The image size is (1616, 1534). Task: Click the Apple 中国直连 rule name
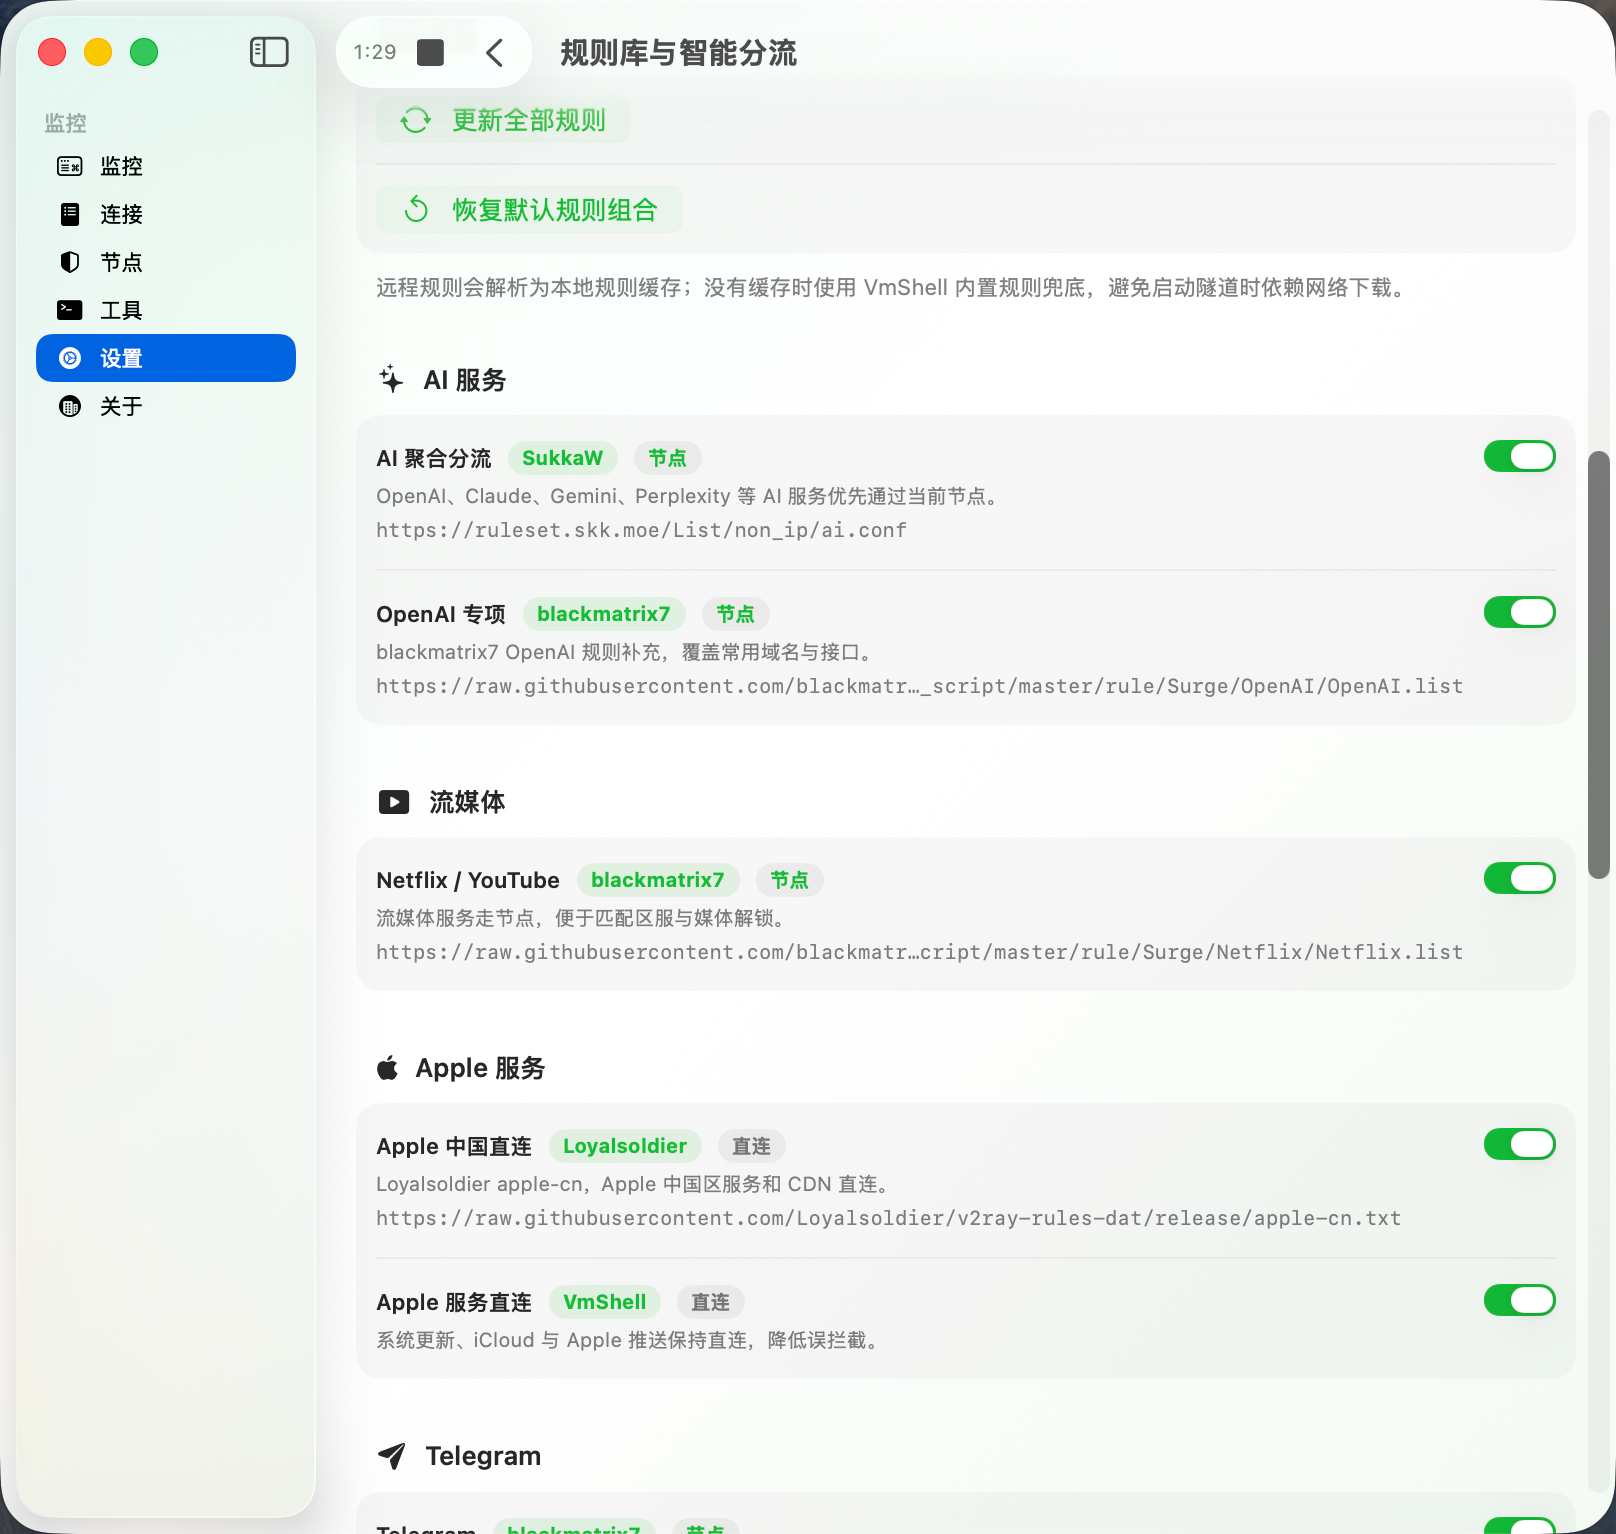click(454, 1146)
